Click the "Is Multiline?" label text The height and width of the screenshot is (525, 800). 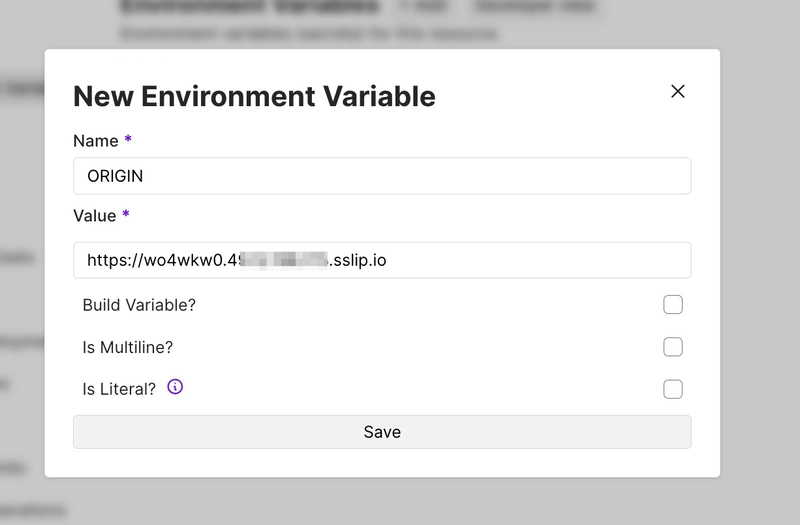pos(128,347)
